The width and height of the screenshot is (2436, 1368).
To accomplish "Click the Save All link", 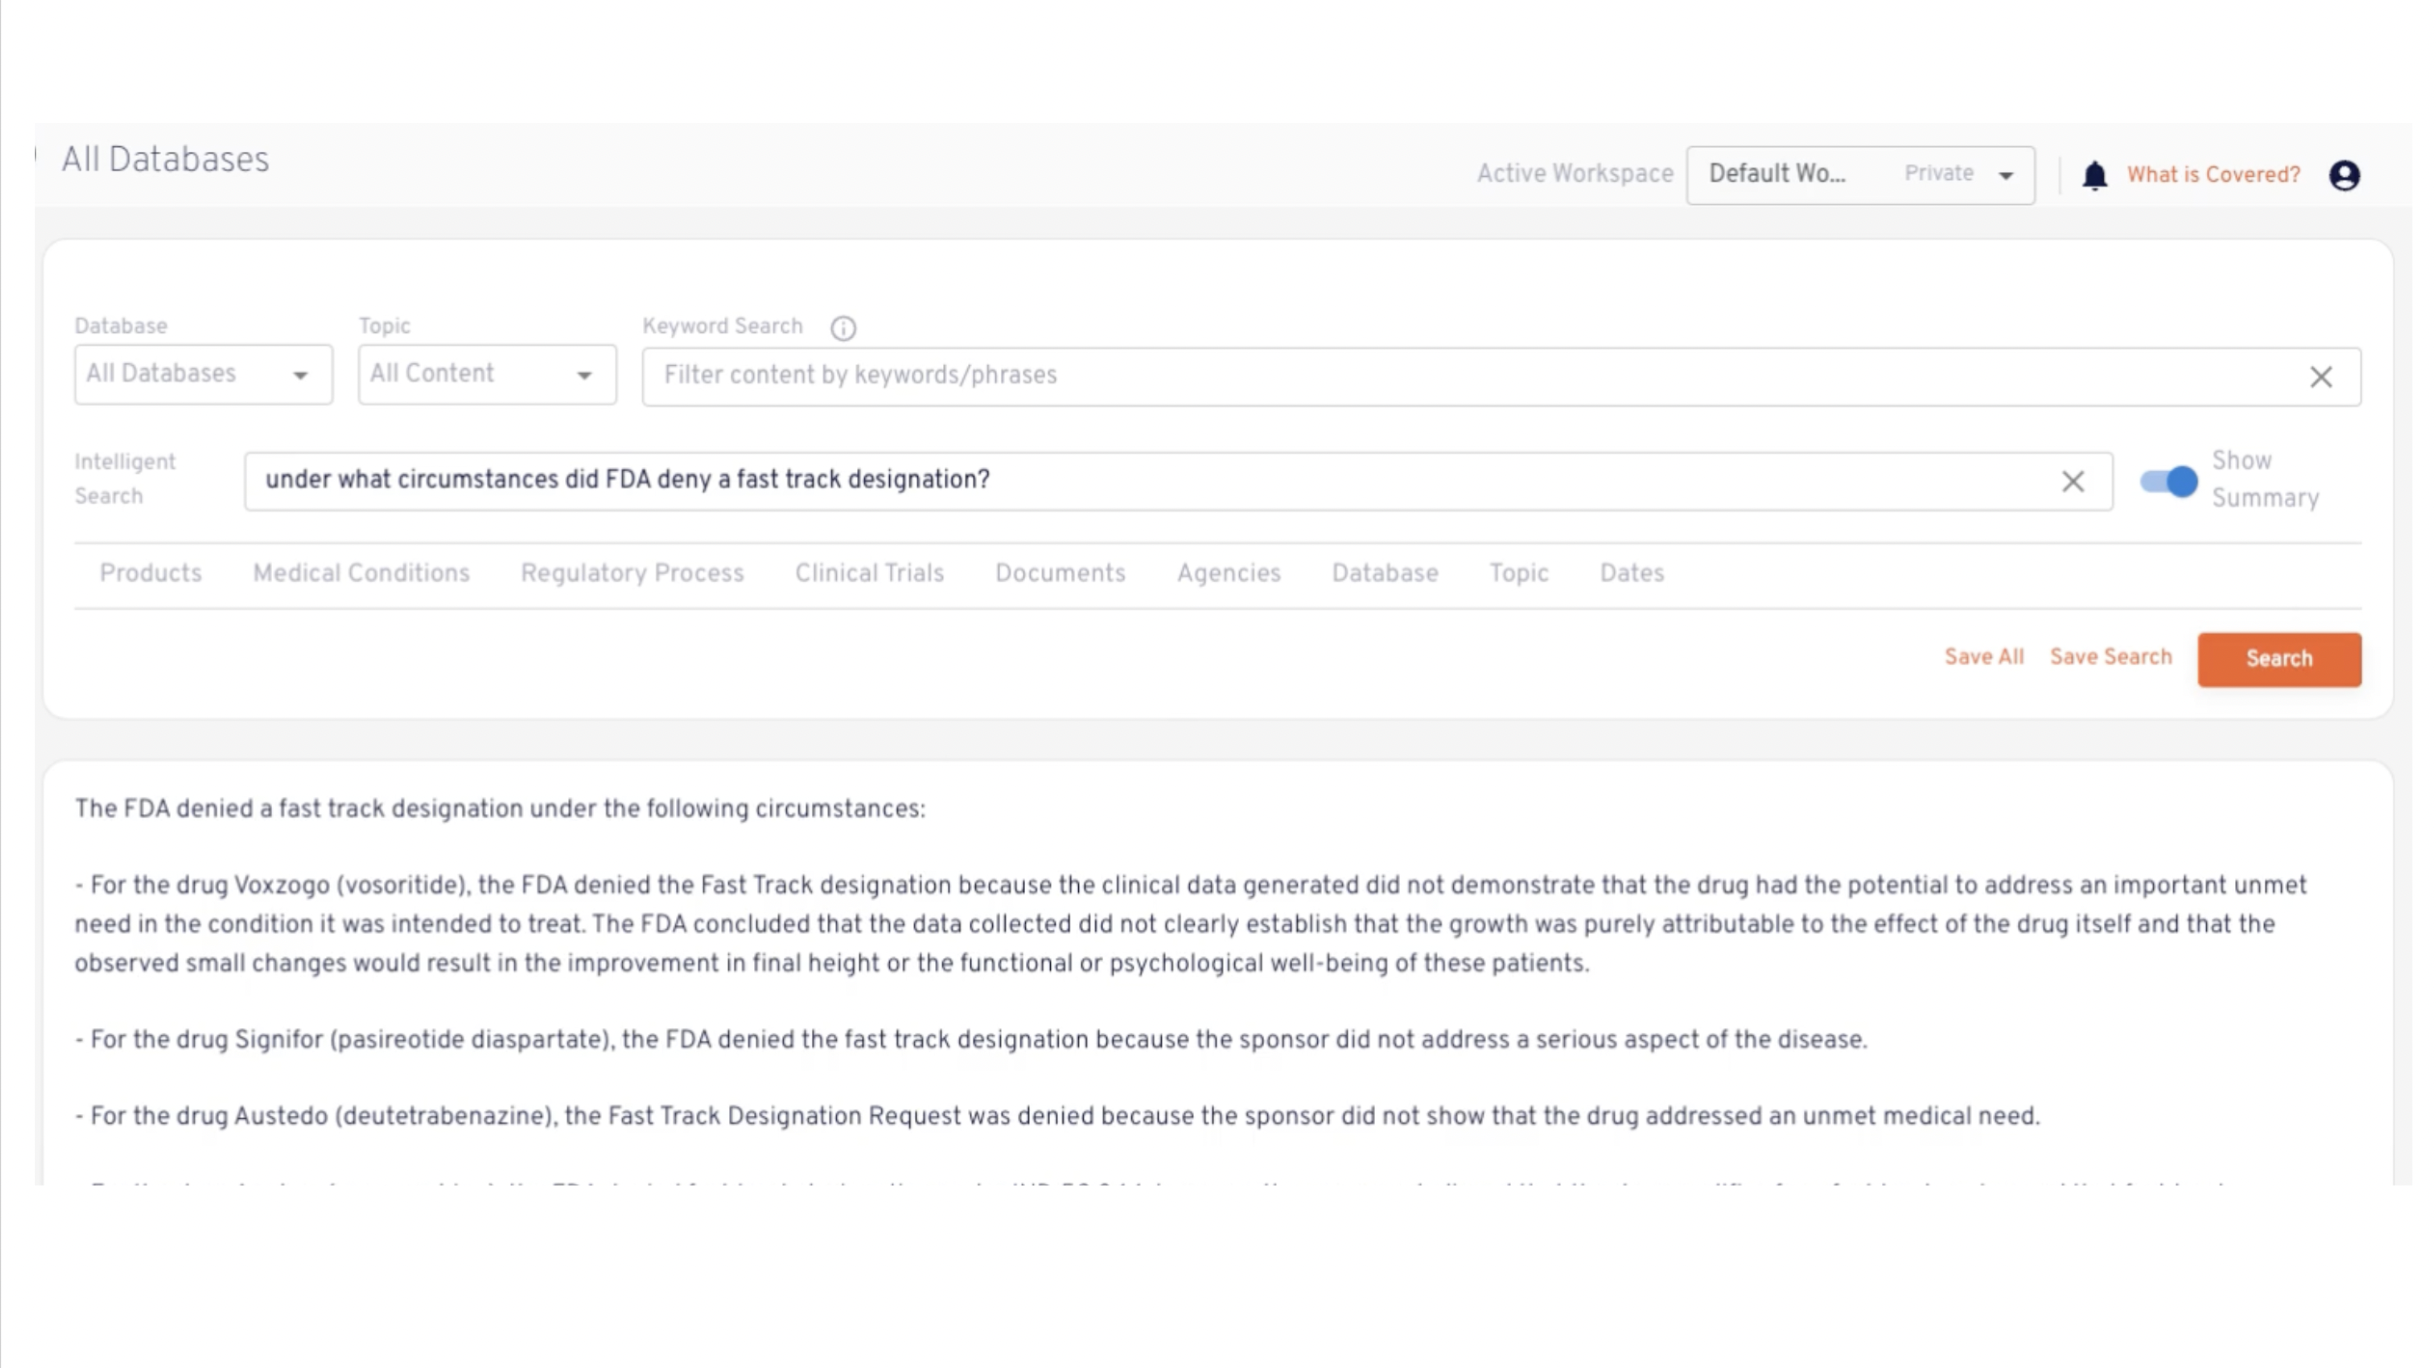I will pos(1984,657).
